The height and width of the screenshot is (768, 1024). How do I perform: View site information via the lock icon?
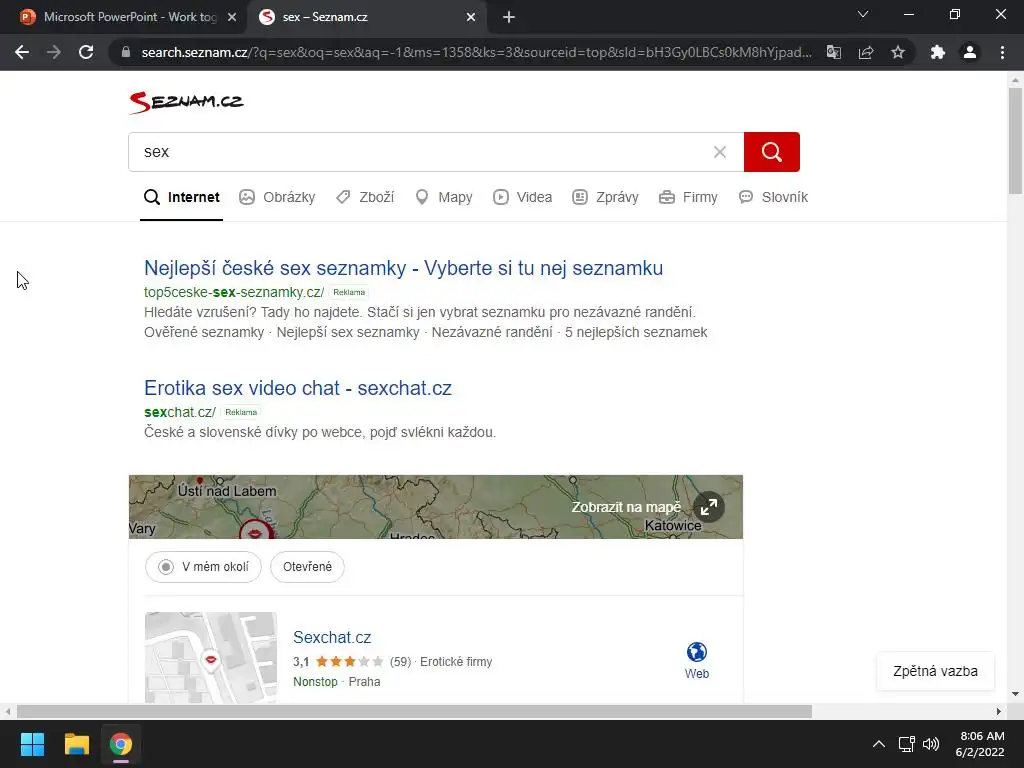click(x=126, y=52)
